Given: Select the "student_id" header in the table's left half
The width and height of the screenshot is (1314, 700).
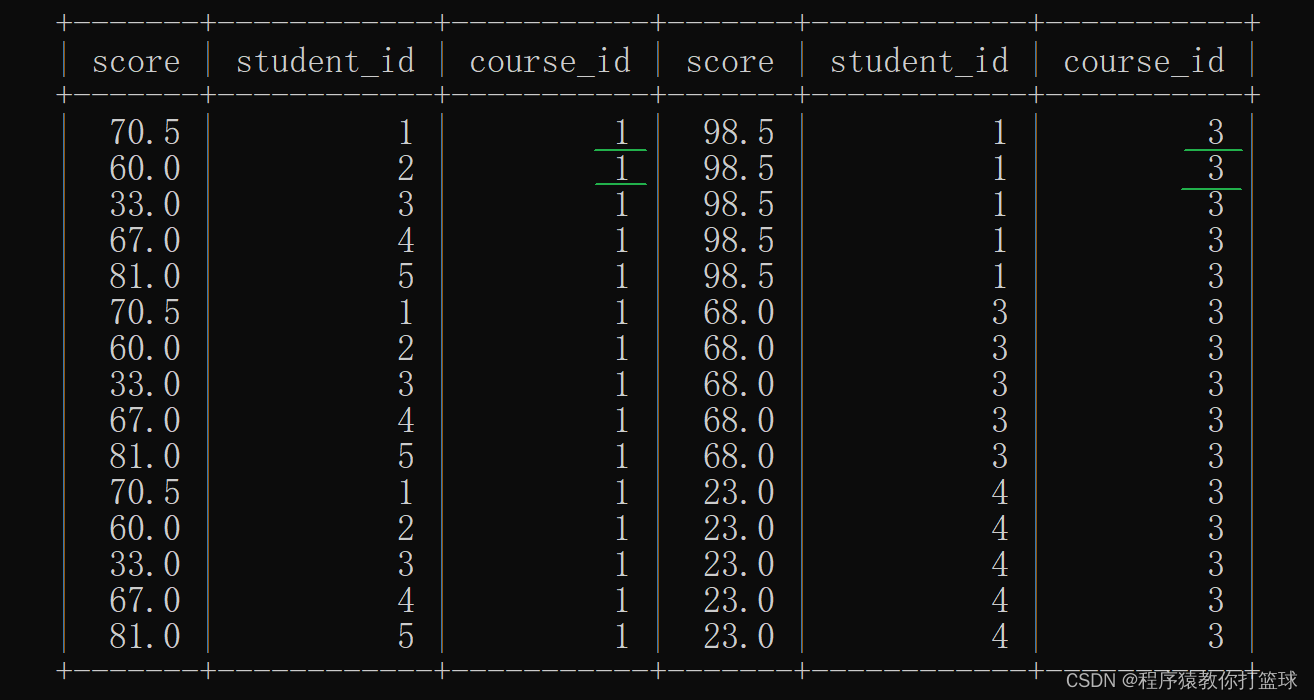Looking at the screenshot, I should point(325,62).
